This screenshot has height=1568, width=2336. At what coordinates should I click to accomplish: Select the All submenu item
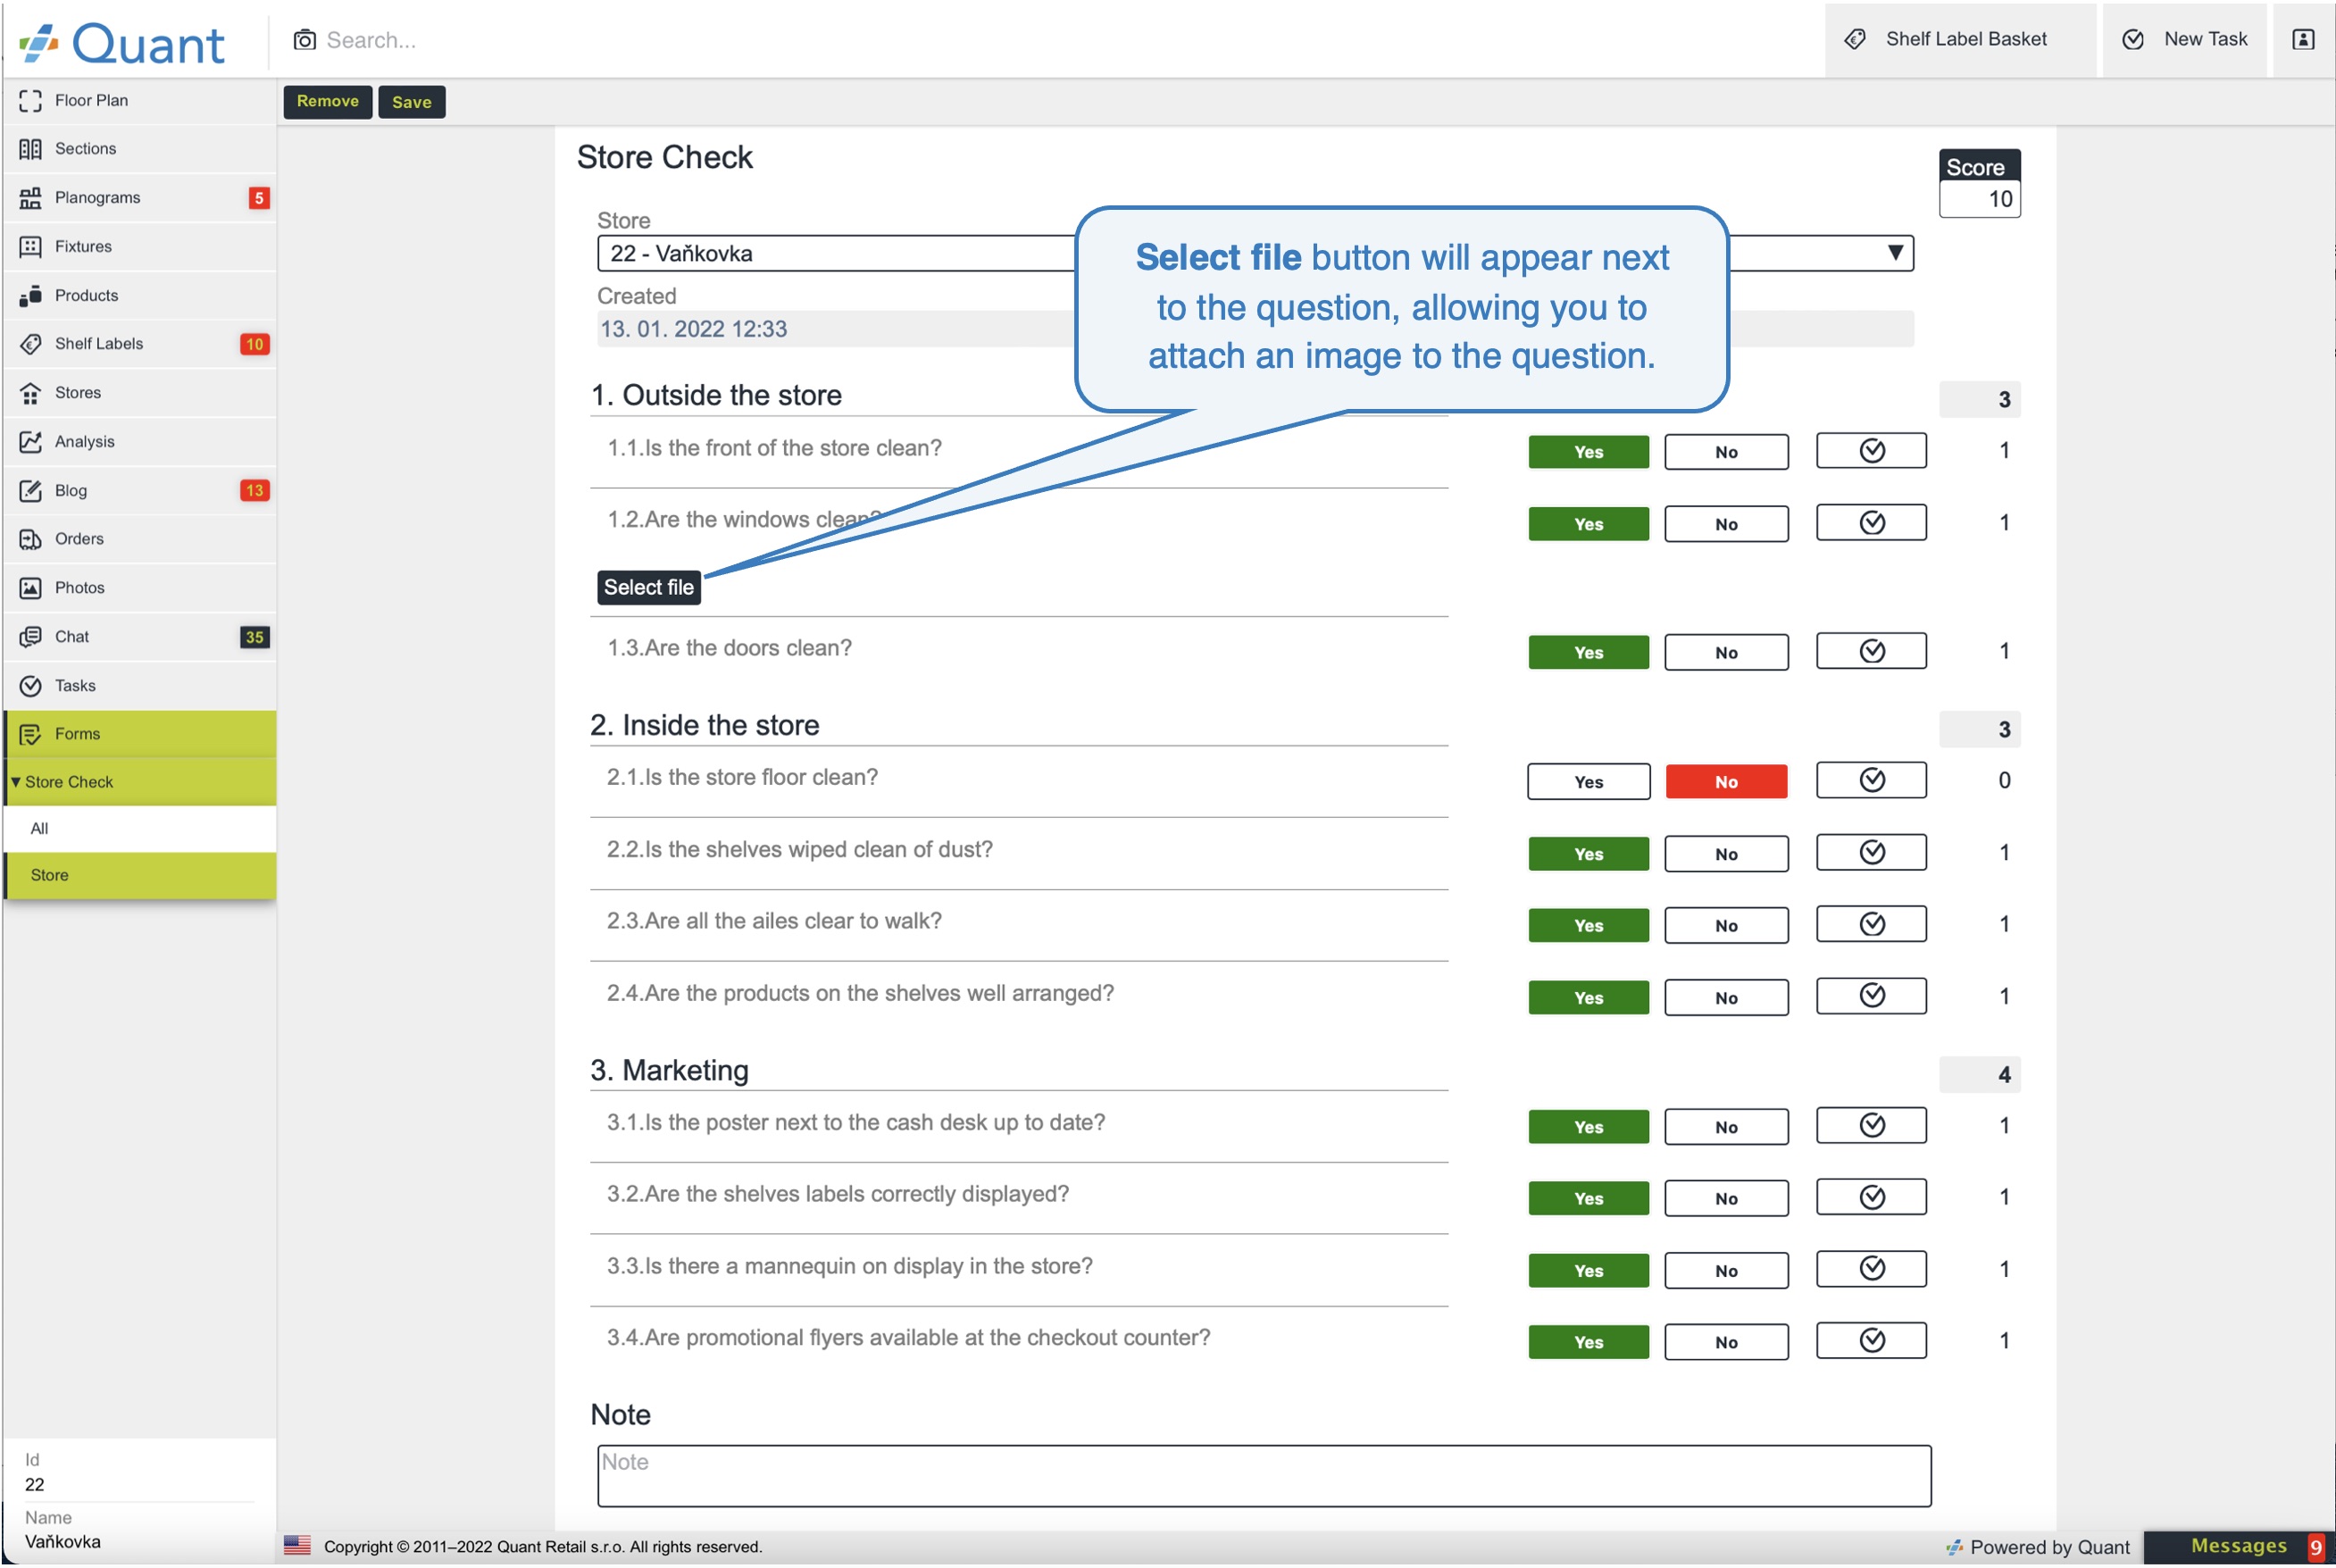pyautogui.click(x=140, y=828)
